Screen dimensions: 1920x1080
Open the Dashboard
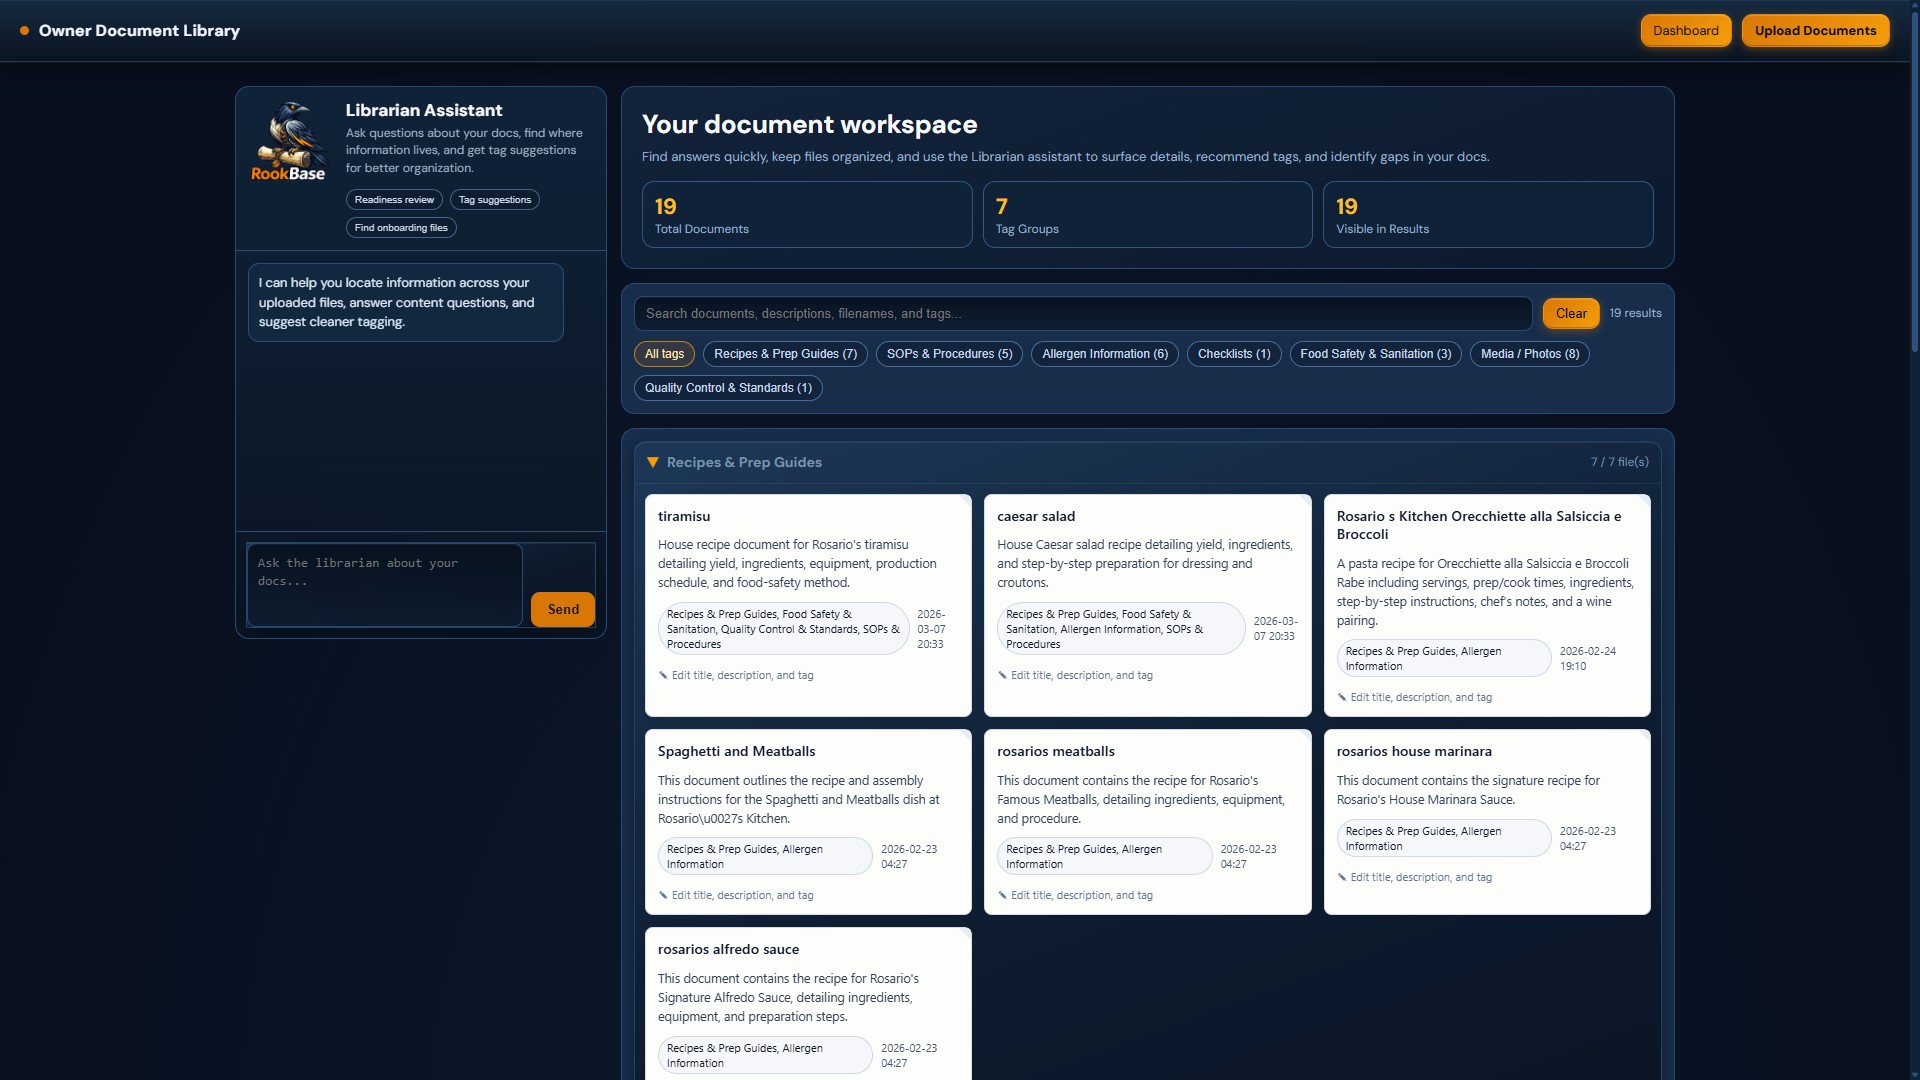(x=1685, y=30)
